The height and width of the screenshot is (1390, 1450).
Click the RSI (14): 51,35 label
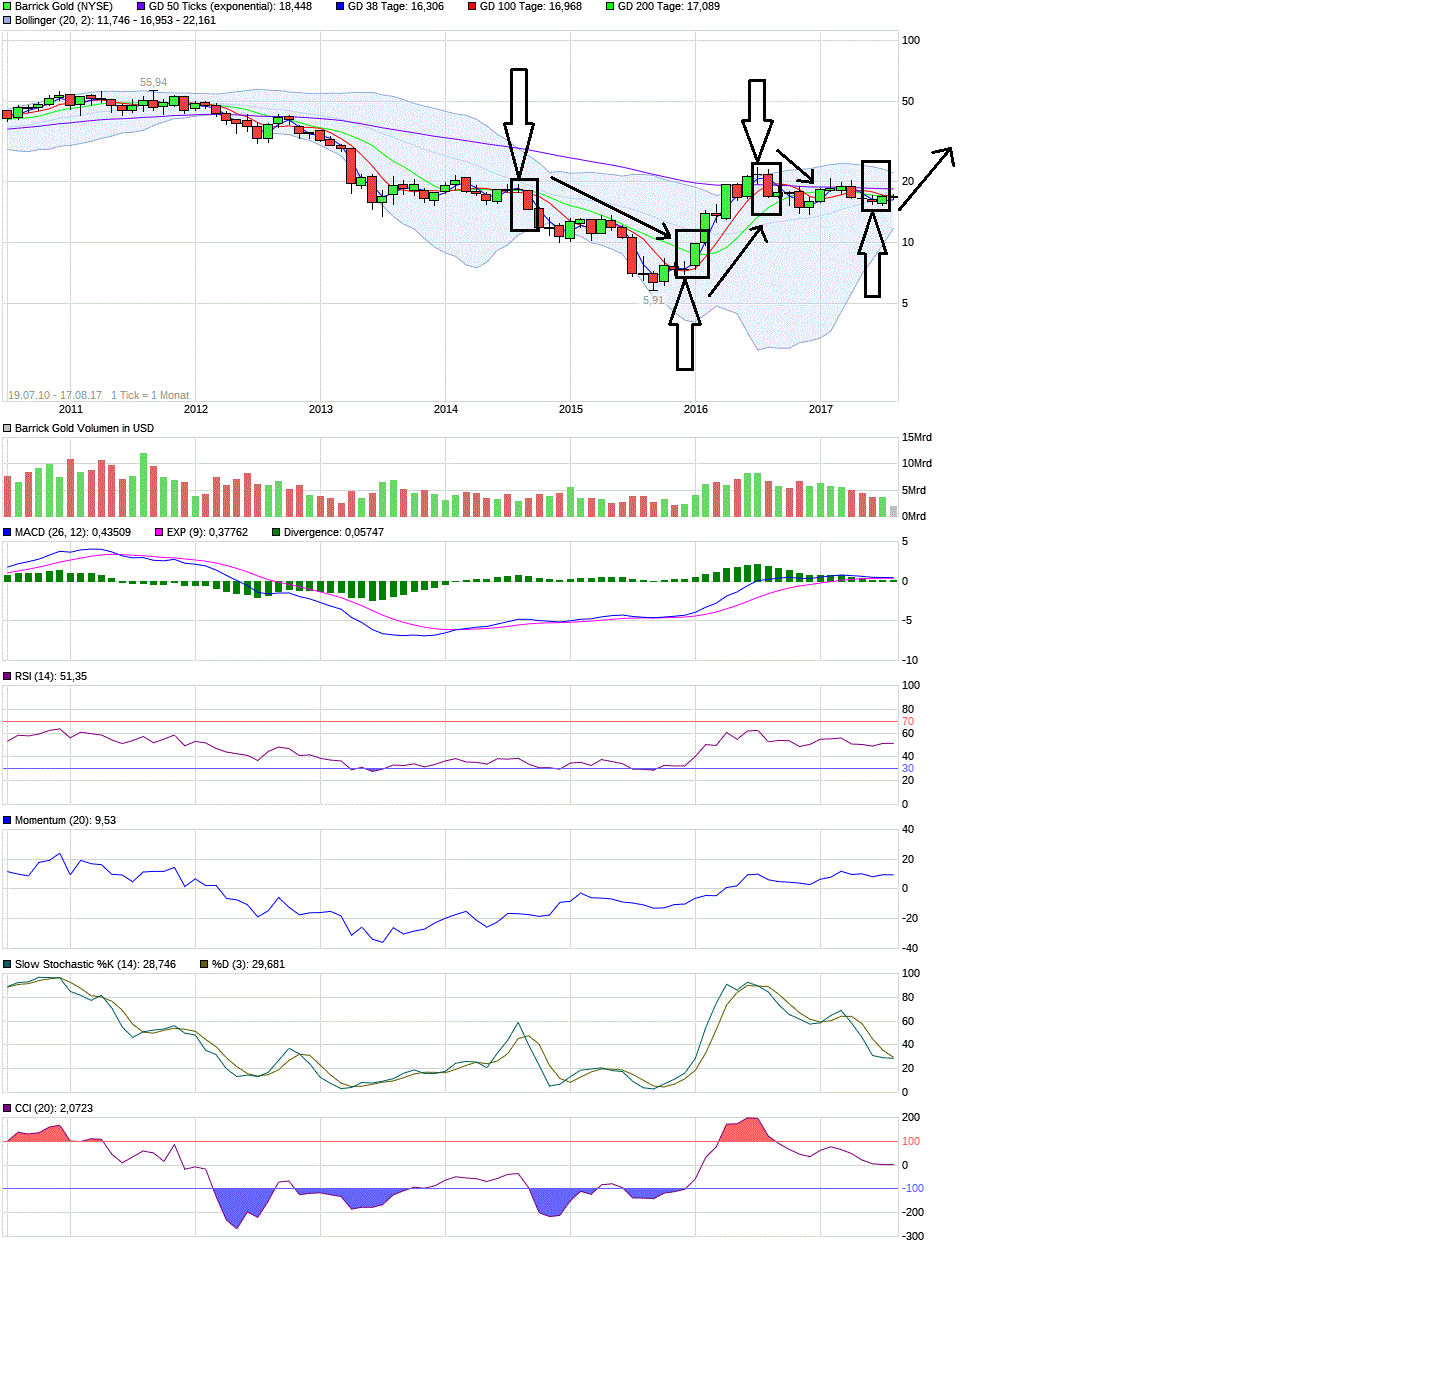click(x=50, y=676)
